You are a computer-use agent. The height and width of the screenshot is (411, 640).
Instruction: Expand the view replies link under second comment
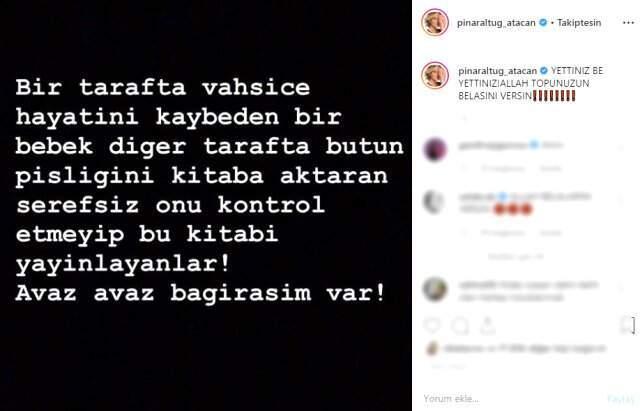coord(516,257)
